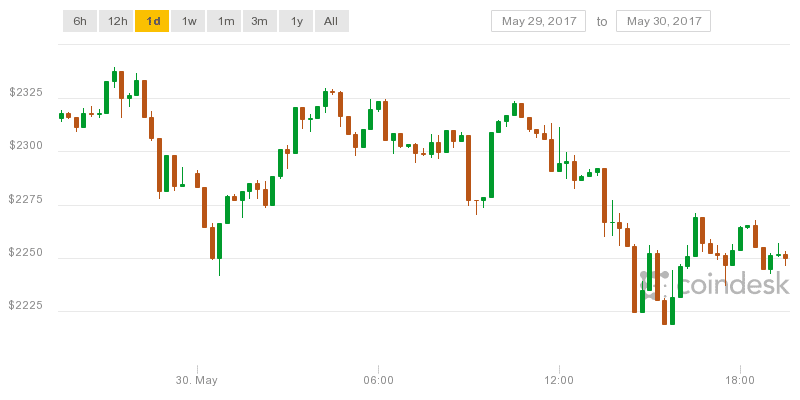Open the May 29, 2017 start date field
Image resolution: width=800 pixels, height=400 pixels.
pos(538,21)
